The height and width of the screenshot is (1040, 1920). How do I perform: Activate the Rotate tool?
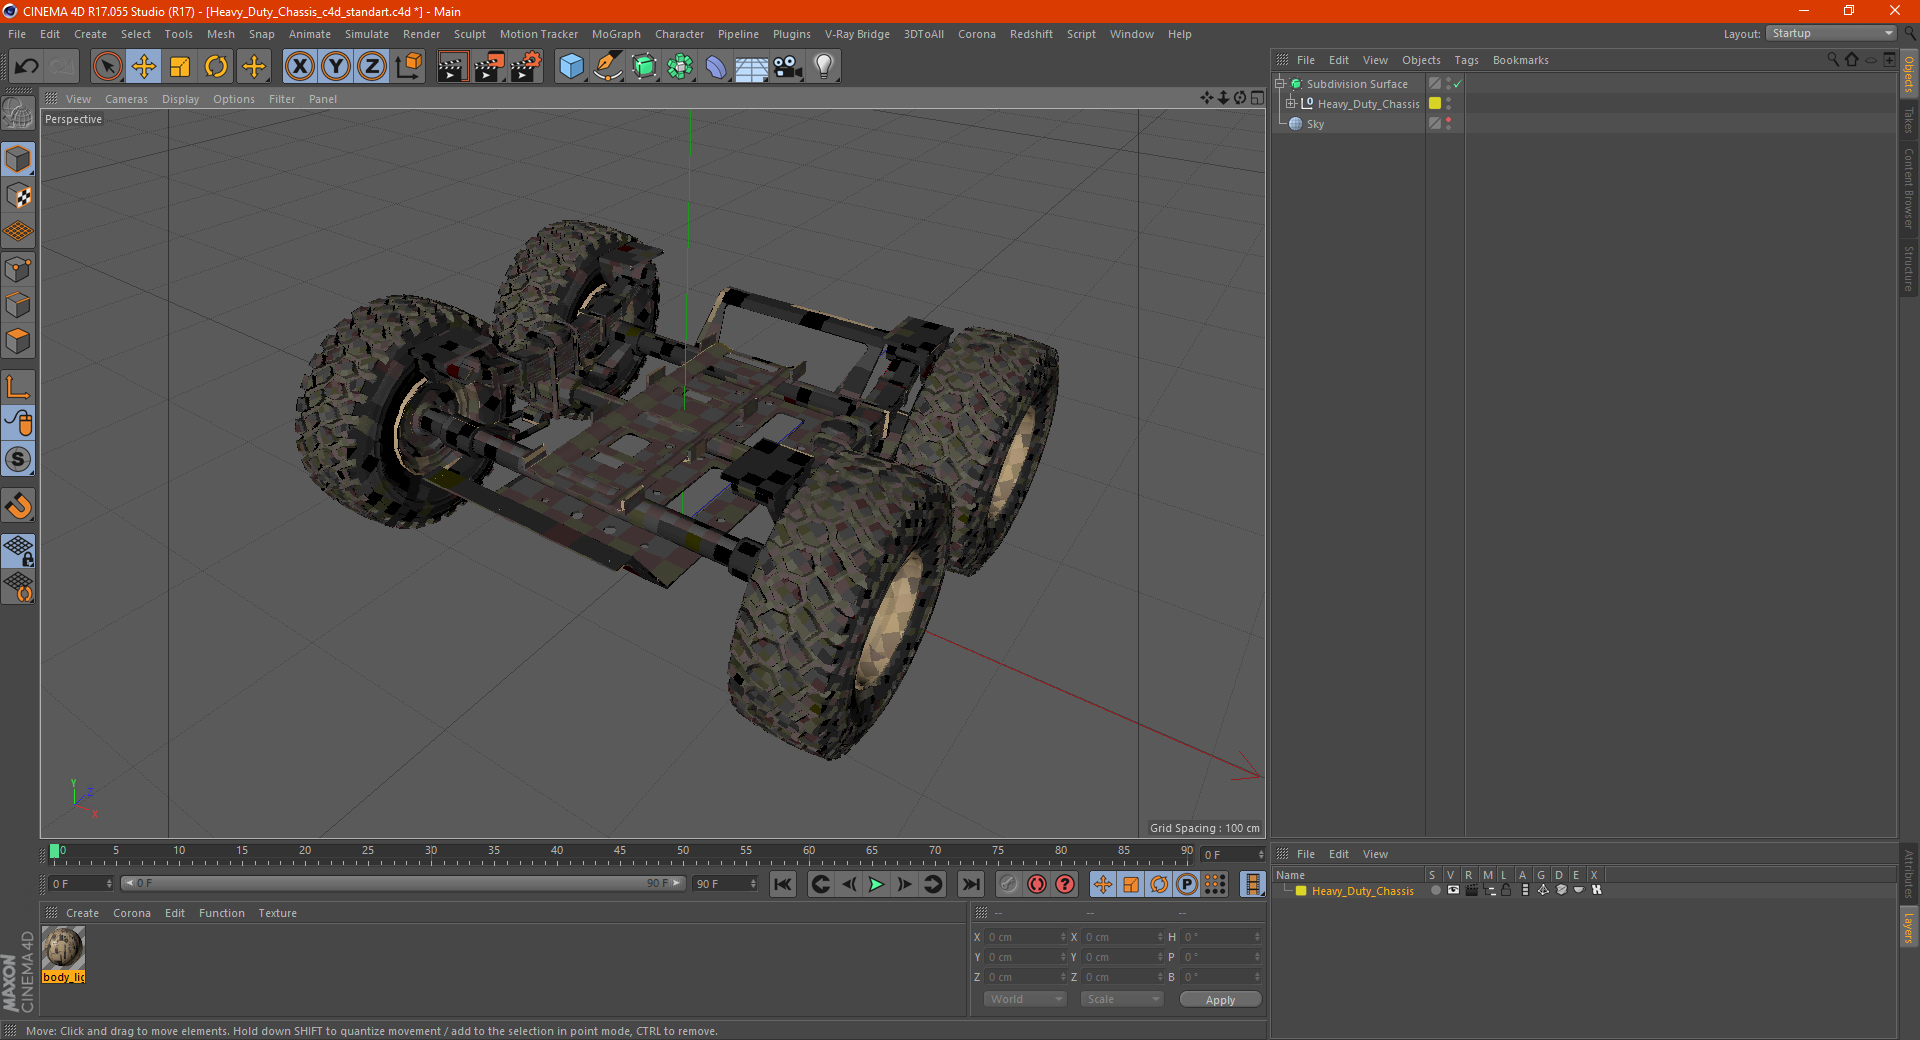click(216, 67)
